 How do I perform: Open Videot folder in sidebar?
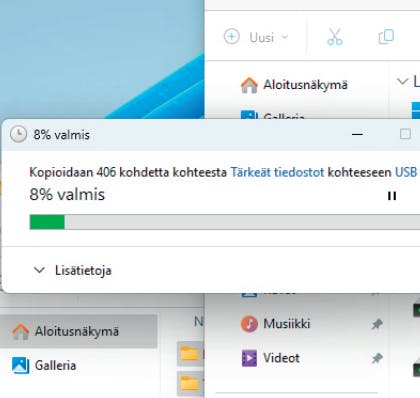pos(281,358)
